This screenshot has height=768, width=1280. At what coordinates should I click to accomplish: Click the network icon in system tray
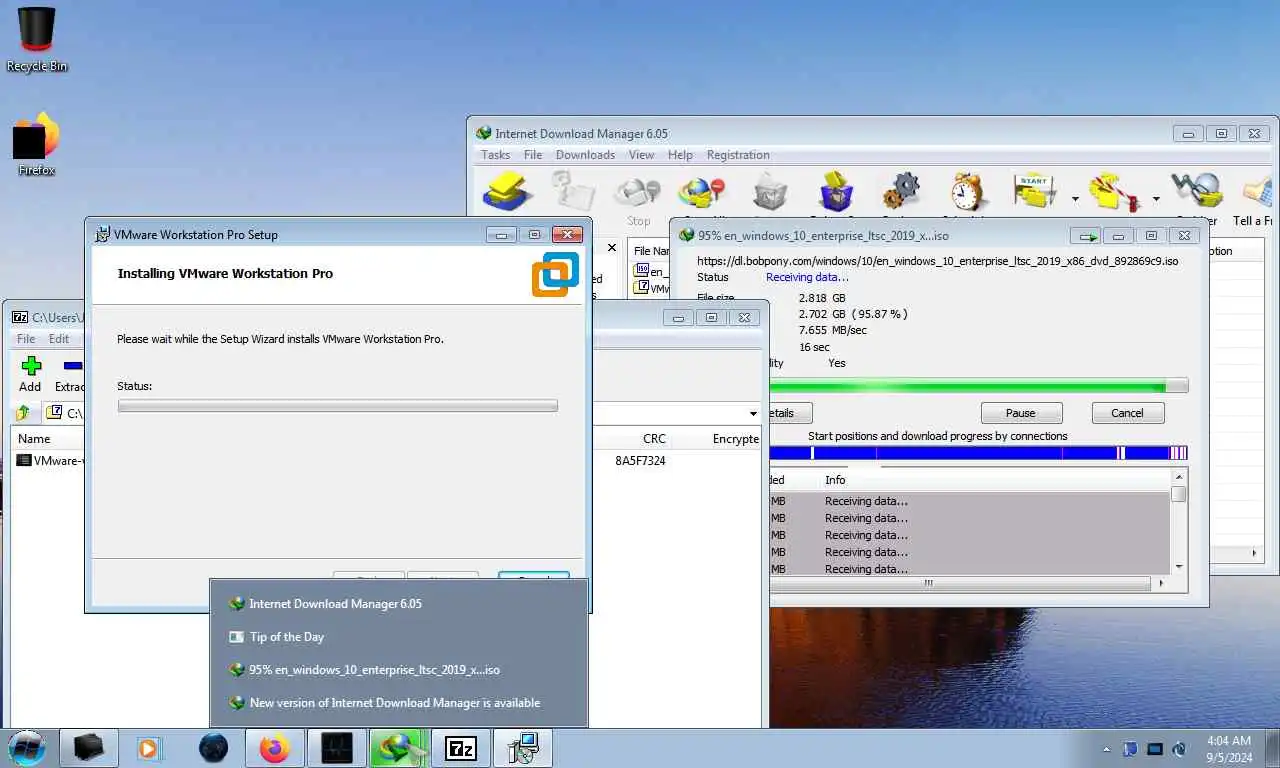(x=1155, y=749)
